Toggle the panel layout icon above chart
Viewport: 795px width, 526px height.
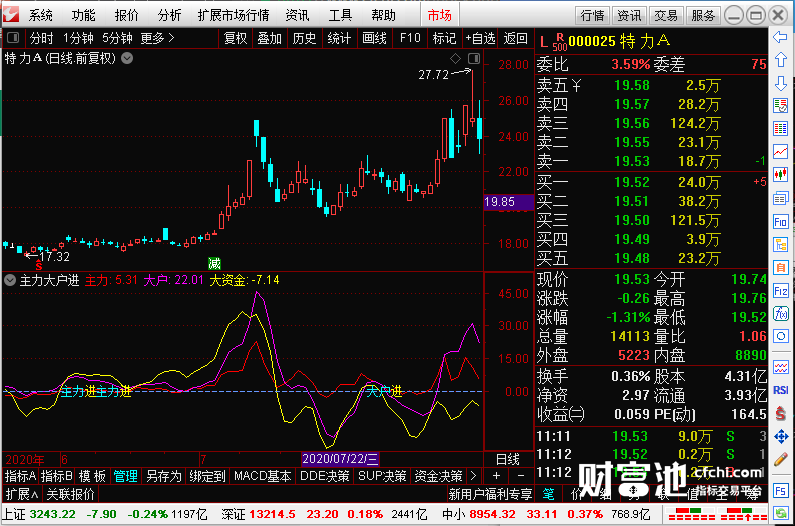pyautogui.click(x=474, y=58)
